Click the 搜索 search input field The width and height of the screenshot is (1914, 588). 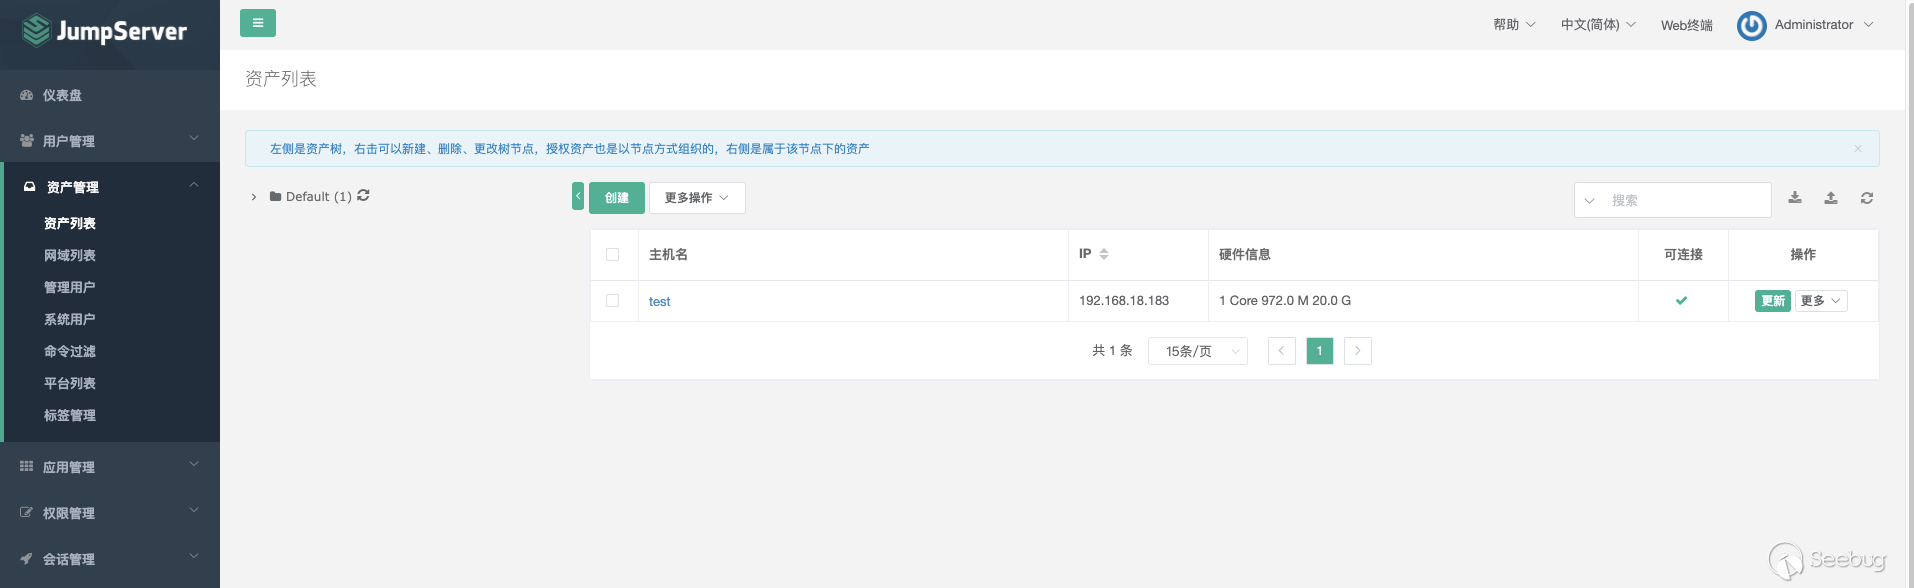[x=1685, y=200]
